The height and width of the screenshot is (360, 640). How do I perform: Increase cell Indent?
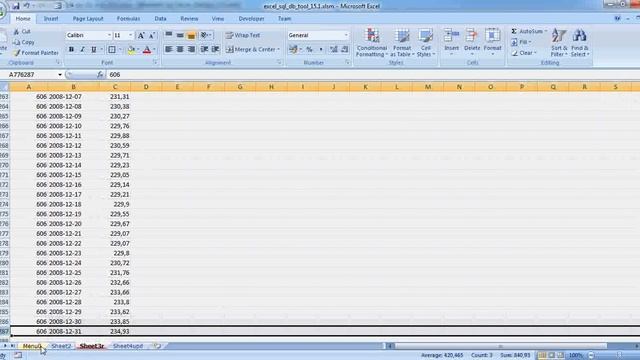(216, 49)
